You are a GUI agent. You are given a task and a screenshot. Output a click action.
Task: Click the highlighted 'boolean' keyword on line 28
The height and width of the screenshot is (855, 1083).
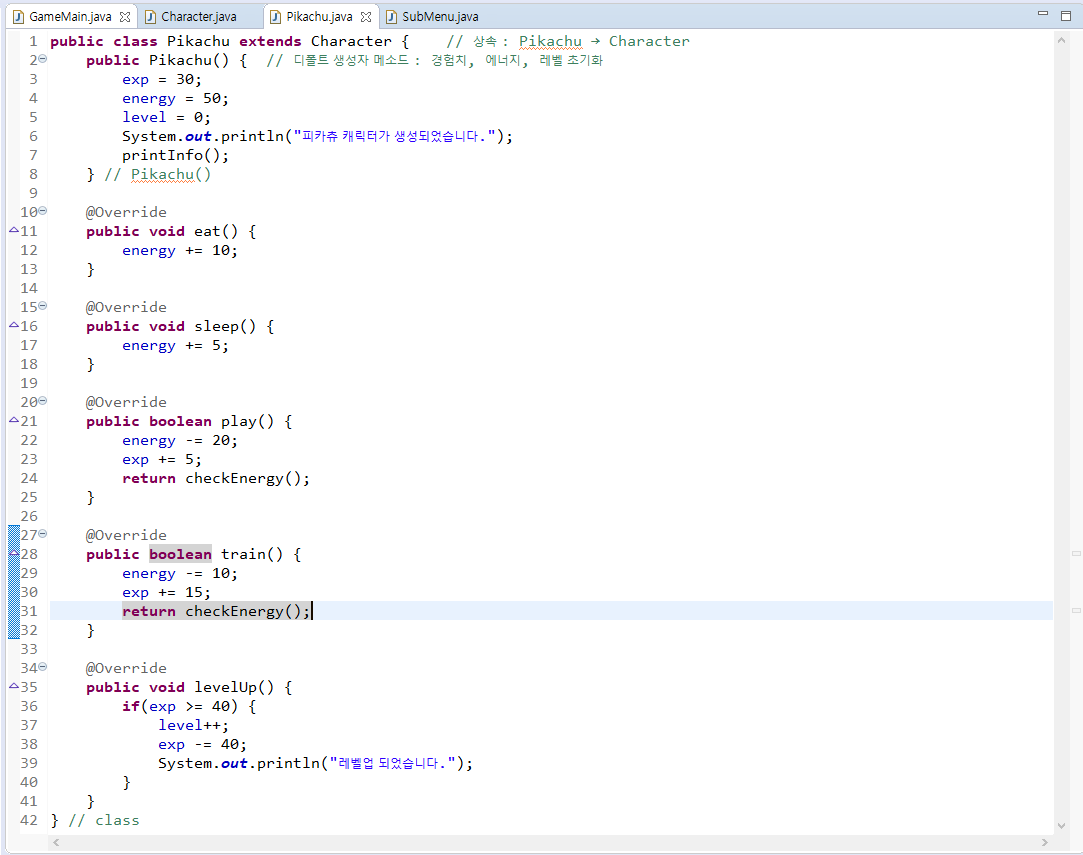[180, 555]
